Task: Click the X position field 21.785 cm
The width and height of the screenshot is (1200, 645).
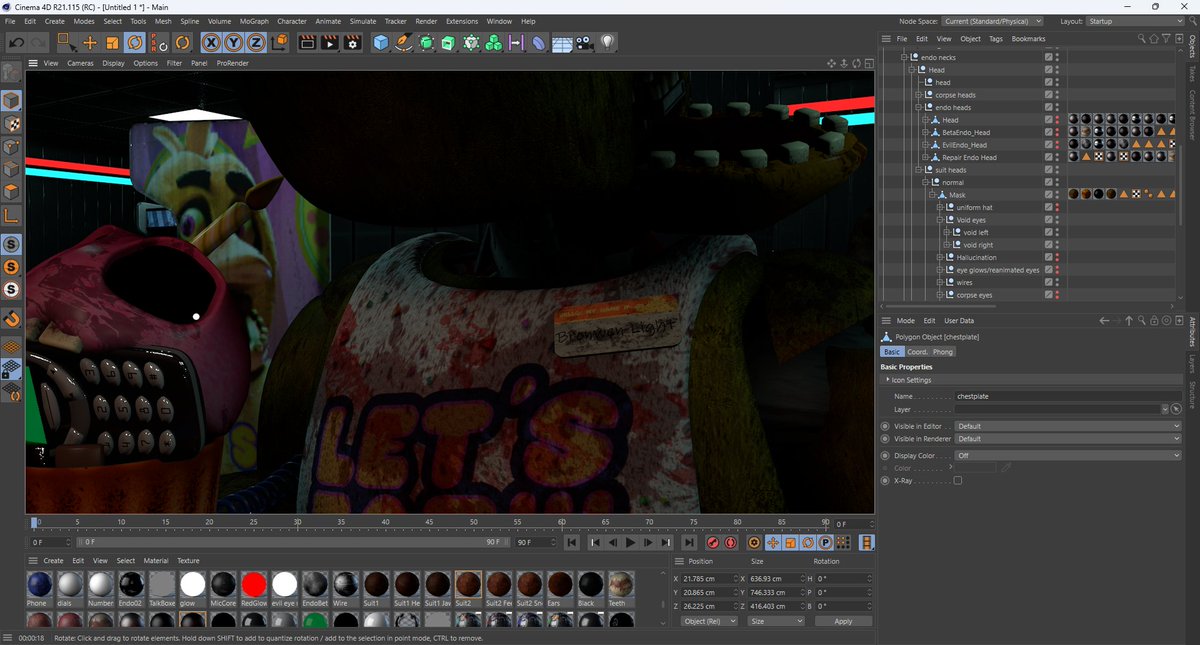Action: pyautogui.click(x=709, y=578)
